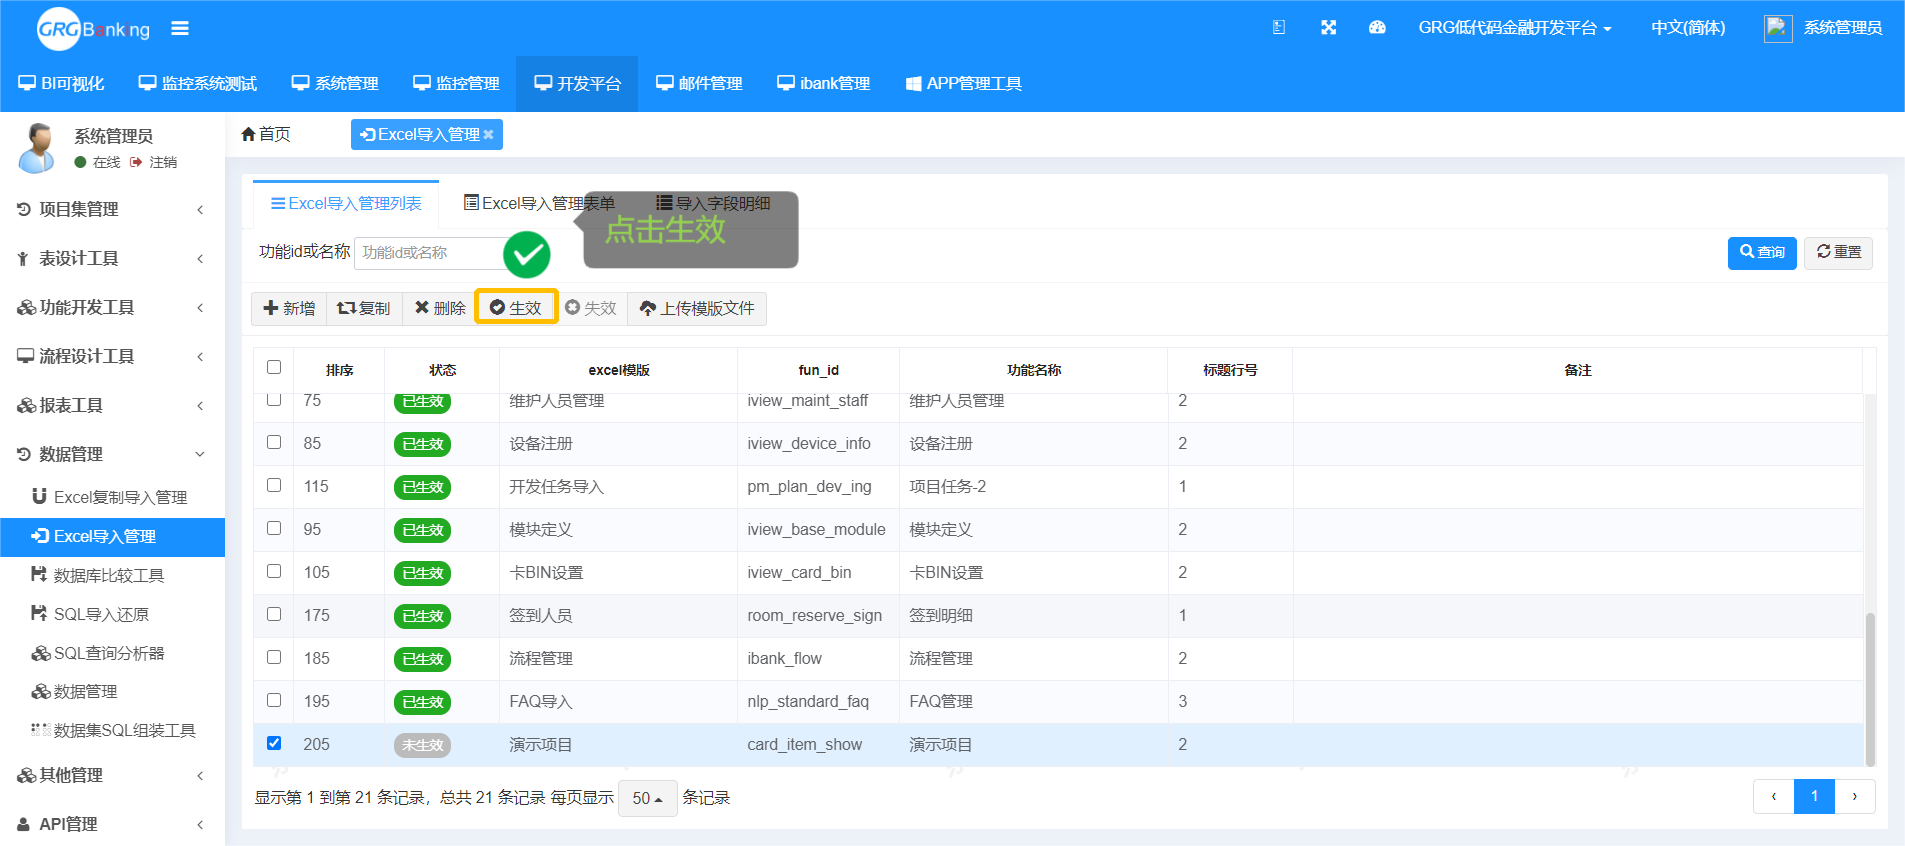
Task: Open Excel复制导入管理 sidebar item
Action: (112, 497)
